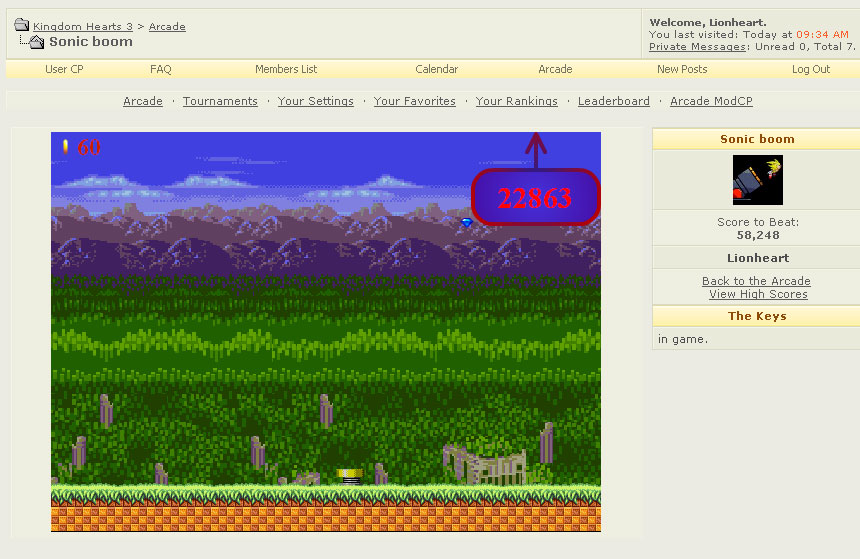
Task: Go to User CP in navigation bar
Action: 64,69
